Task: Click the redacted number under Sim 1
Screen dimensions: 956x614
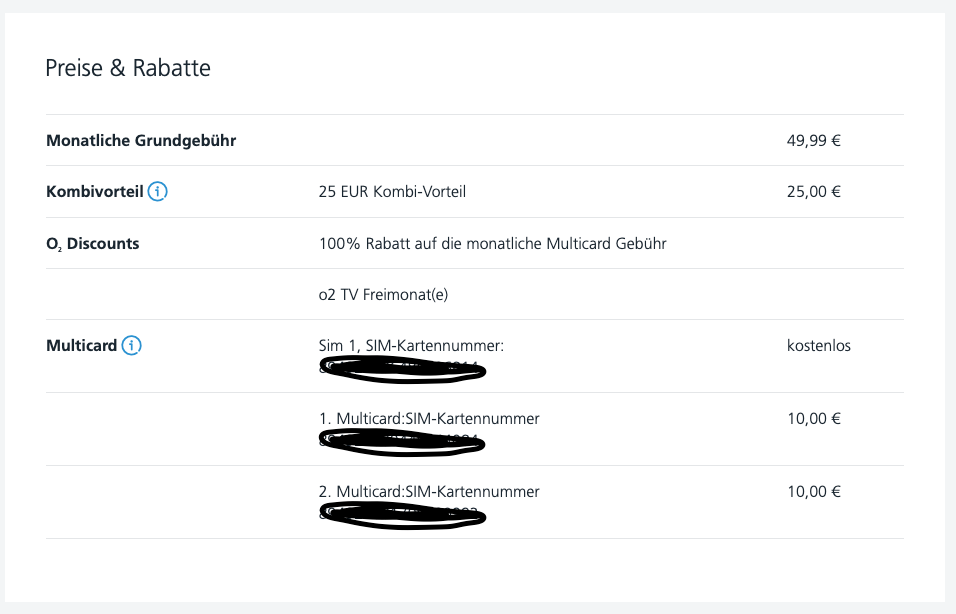Action: 402,370
